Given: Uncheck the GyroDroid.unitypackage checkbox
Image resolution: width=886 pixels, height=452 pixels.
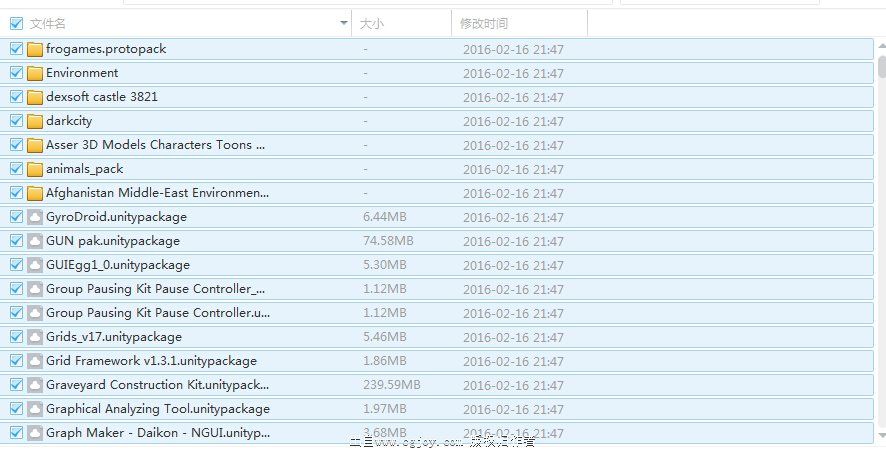Looking at the screenshot, I should [x=16, y=216].
